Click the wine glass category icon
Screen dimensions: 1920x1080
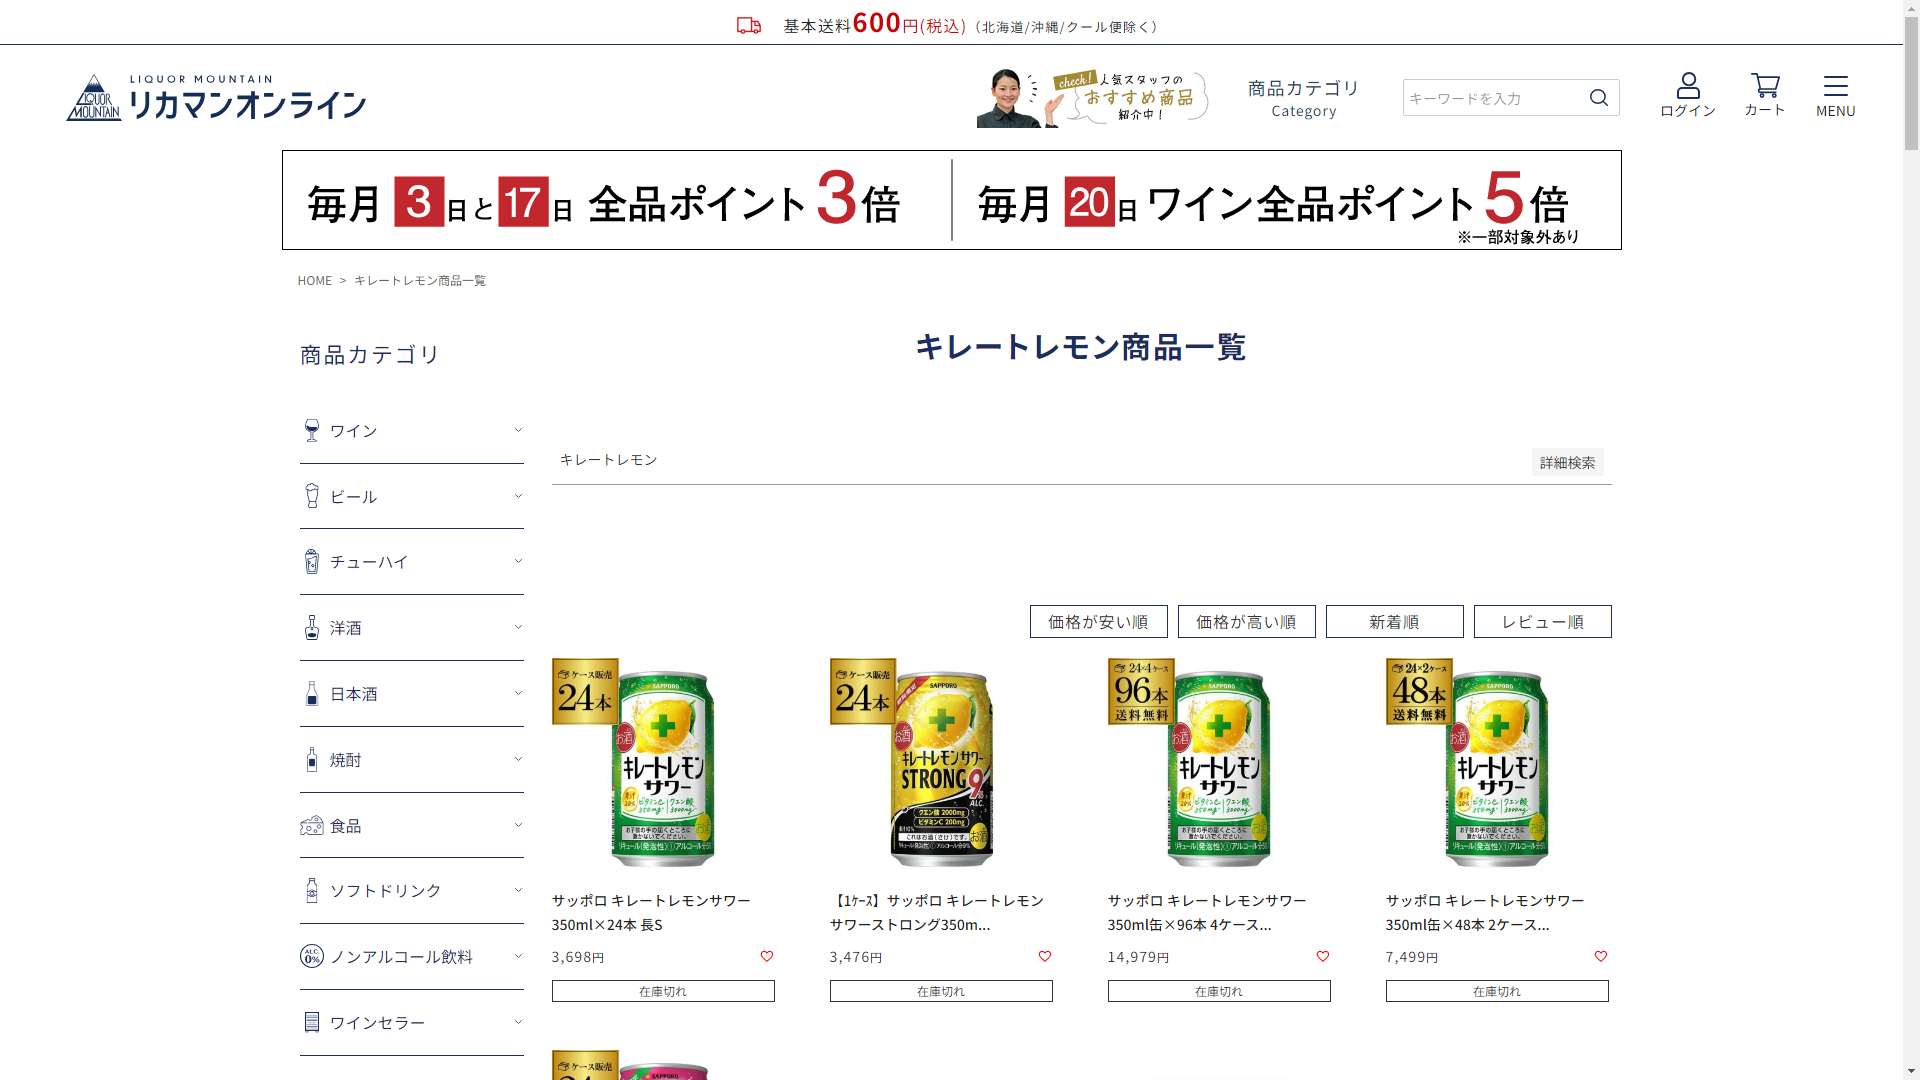[x=312, y=431]
